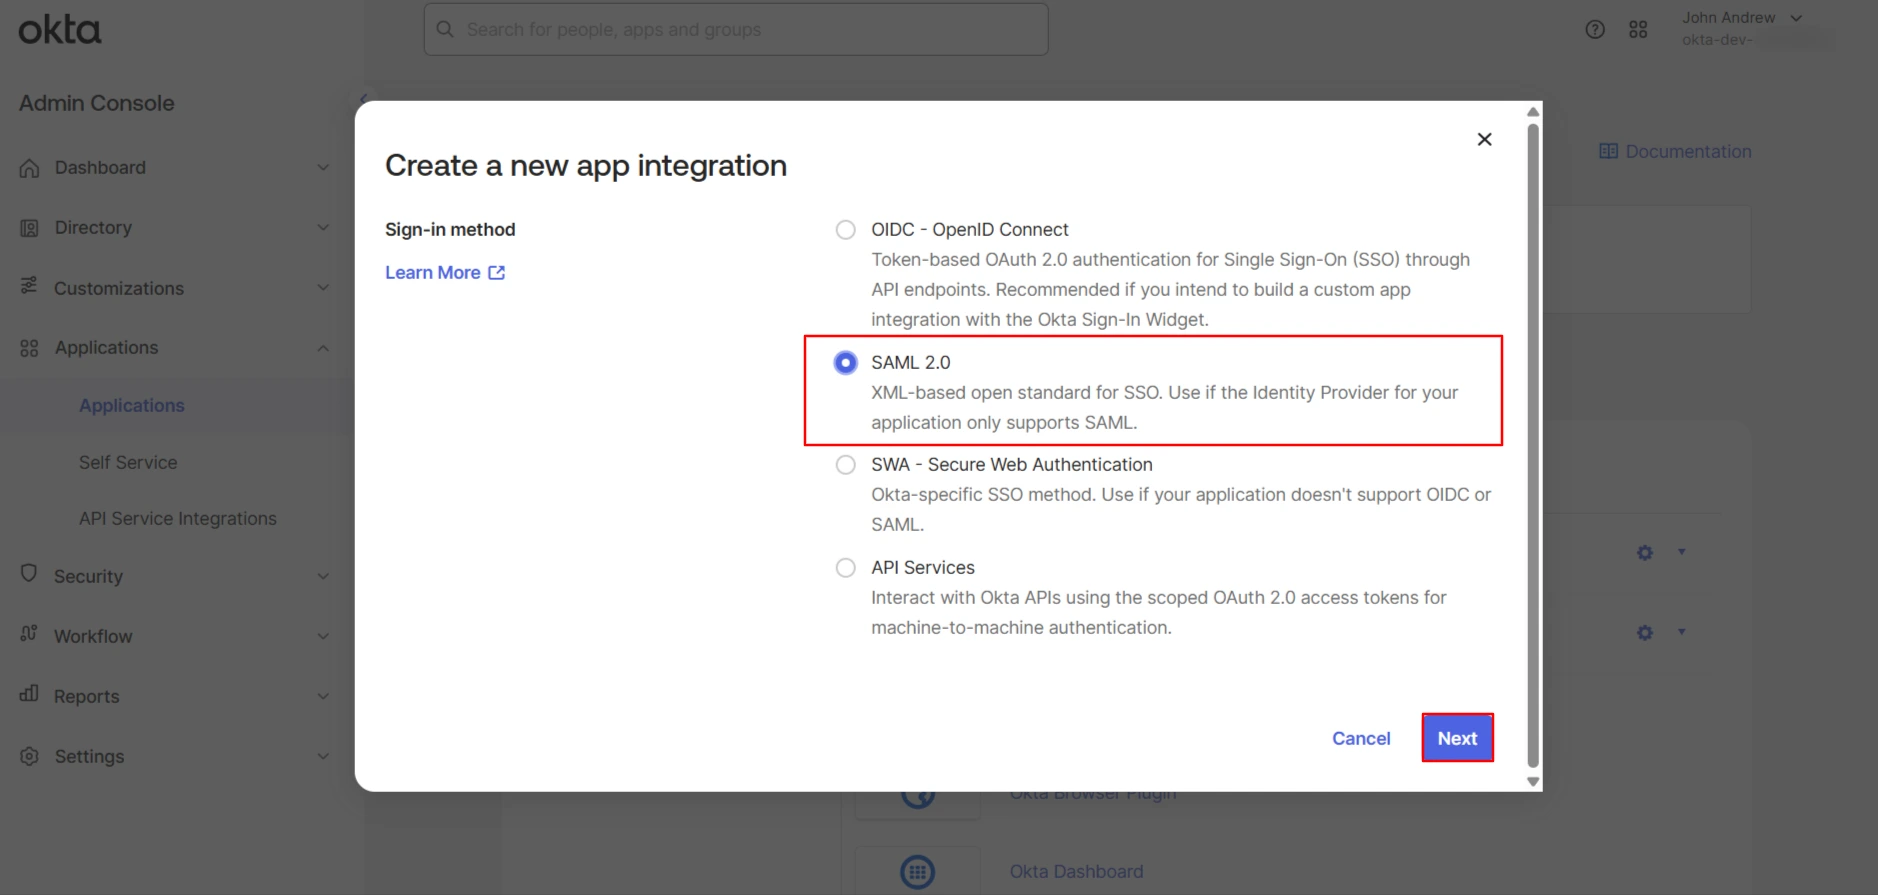The width and height of the screenshot is (1878, 895).
Task: Open Settings in the sidebar
Action: 89,756
